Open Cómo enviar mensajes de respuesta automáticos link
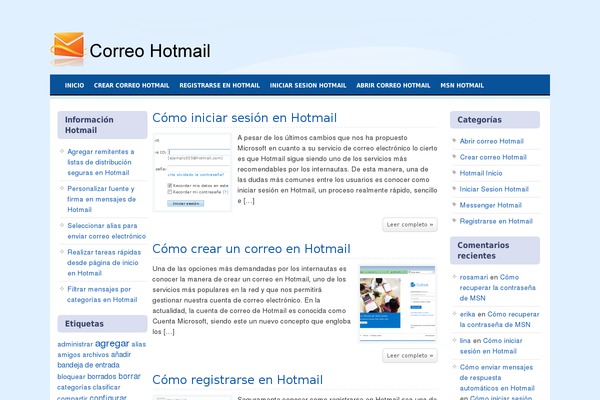Viewport: 600px width, 400px height. pos(497,377)
